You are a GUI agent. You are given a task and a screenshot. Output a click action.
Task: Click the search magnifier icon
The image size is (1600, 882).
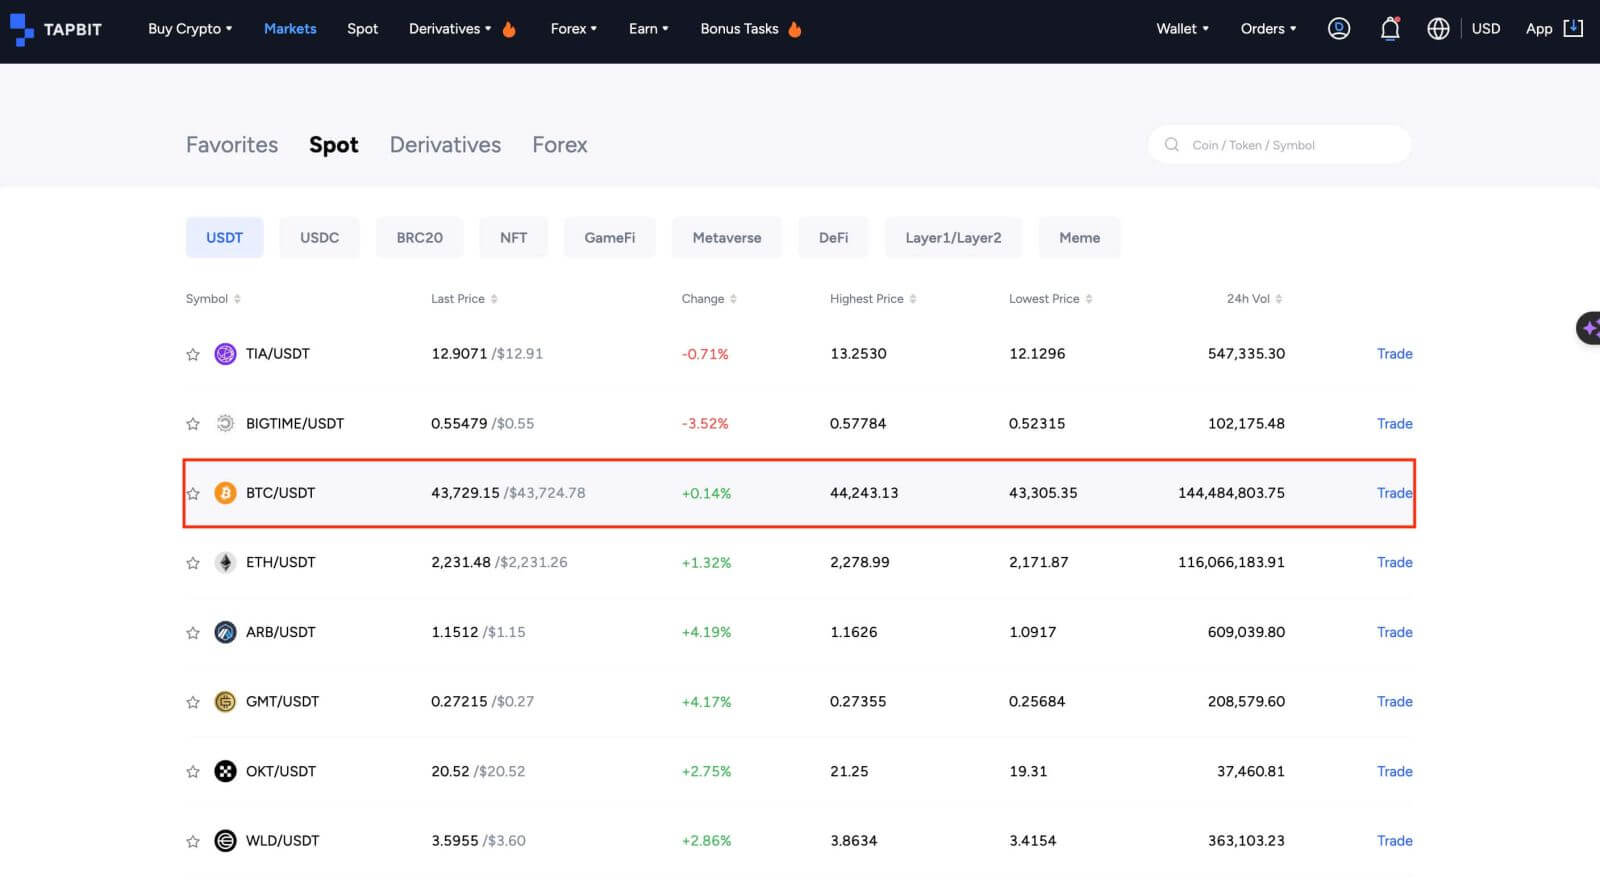(x=1172, y=145)
